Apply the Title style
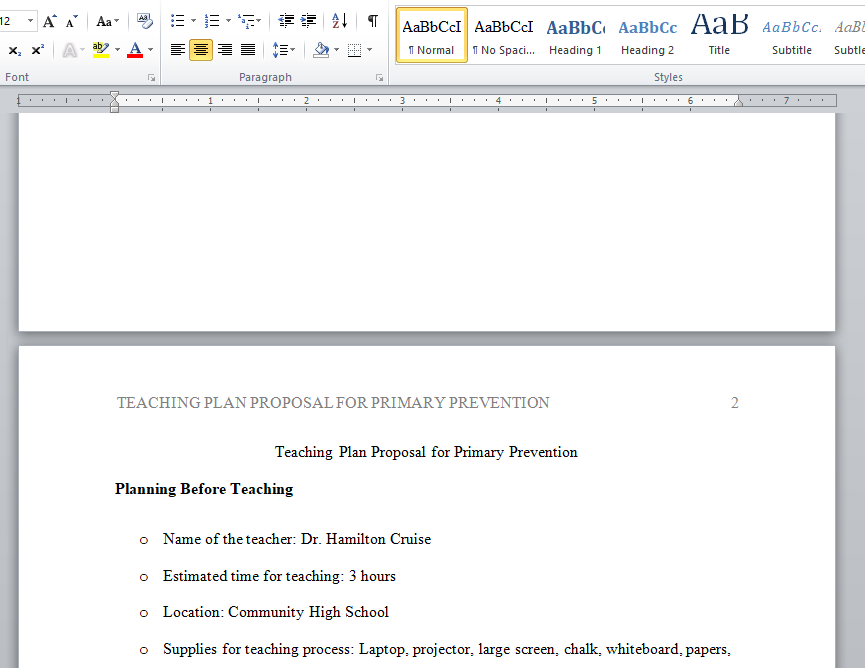The height and width of the screenshot is (668, 865). coord(719,35)
